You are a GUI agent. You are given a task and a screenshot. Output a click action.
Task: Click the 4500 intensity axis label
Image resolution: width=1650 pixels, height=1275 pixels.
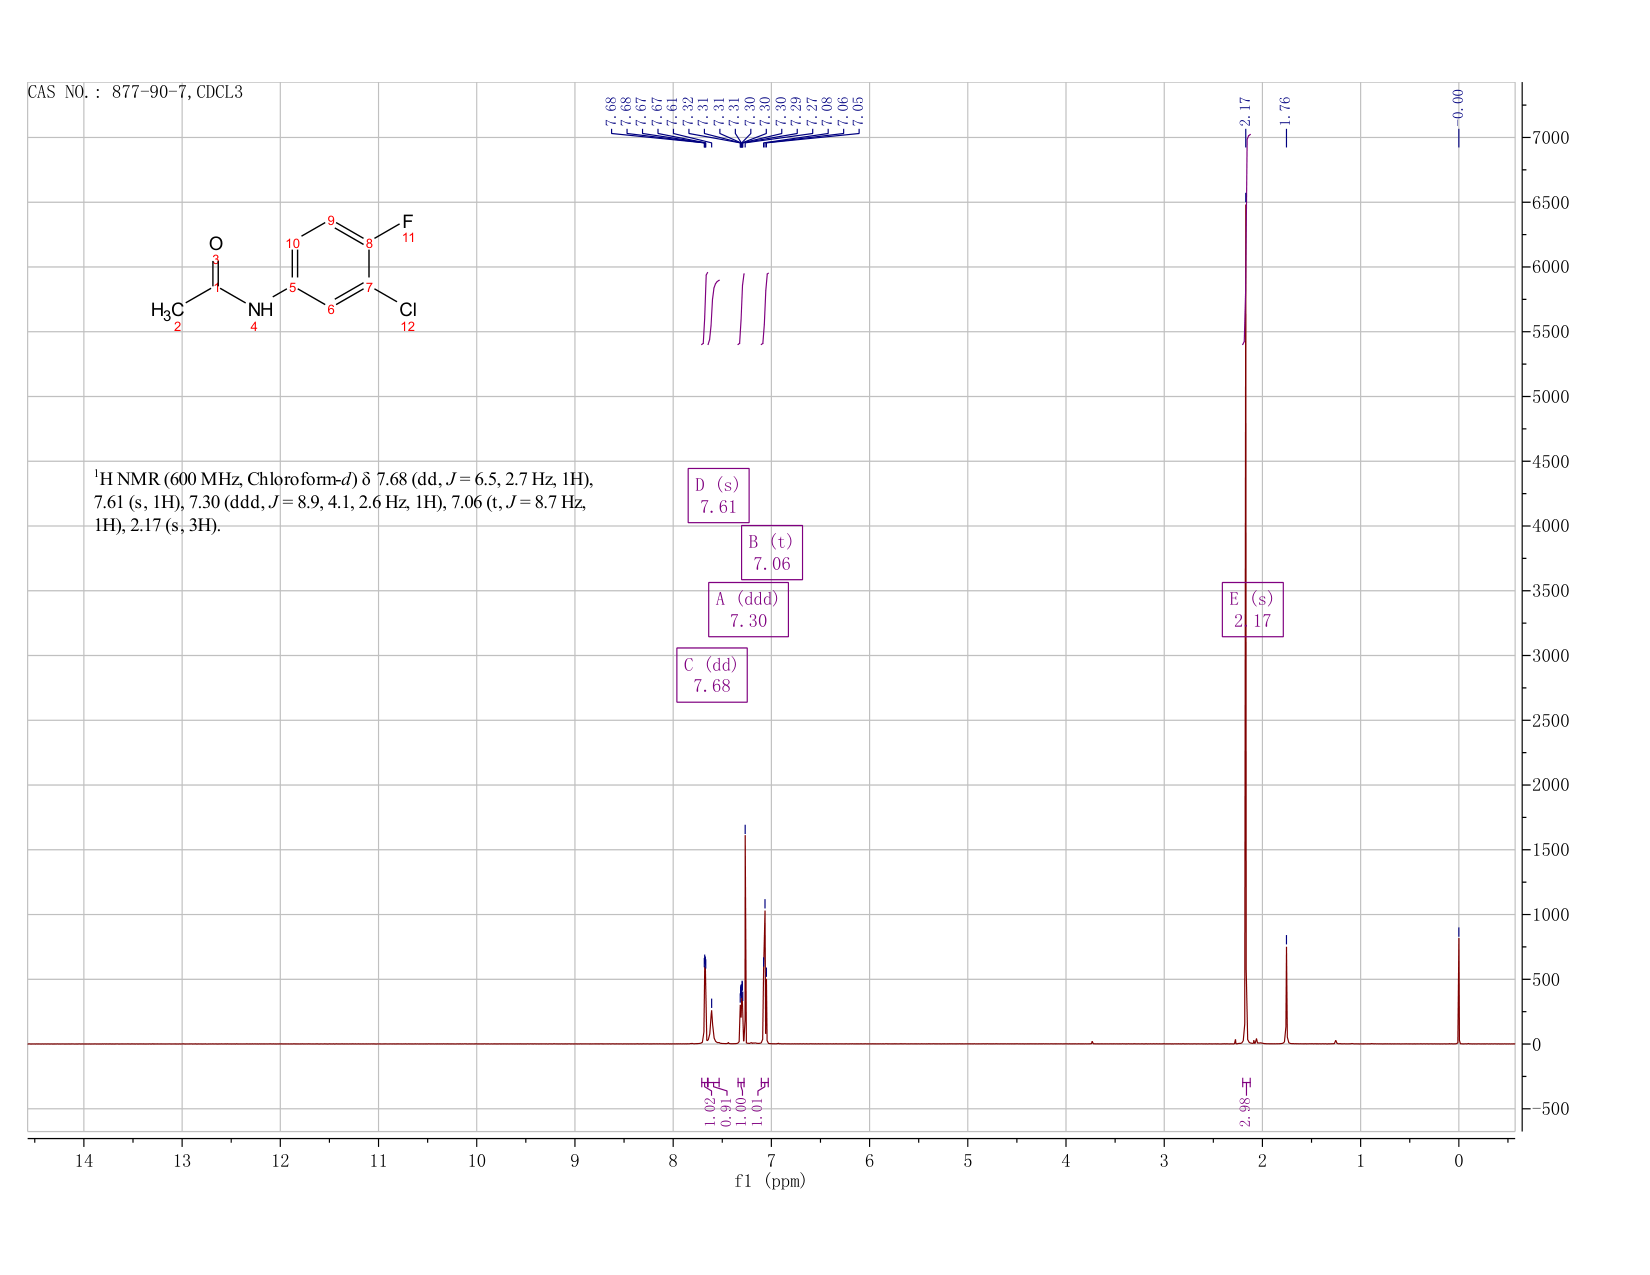pos(1550,462)
